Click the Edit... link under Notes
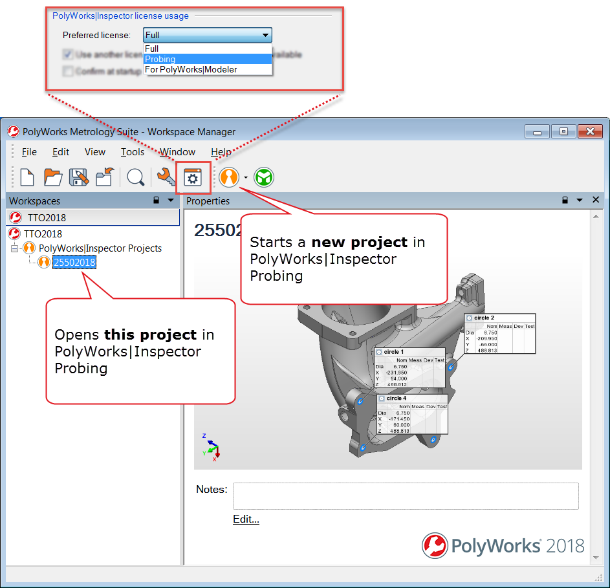Viewport: 610px width, 588px height. click(x=246, y=519)
